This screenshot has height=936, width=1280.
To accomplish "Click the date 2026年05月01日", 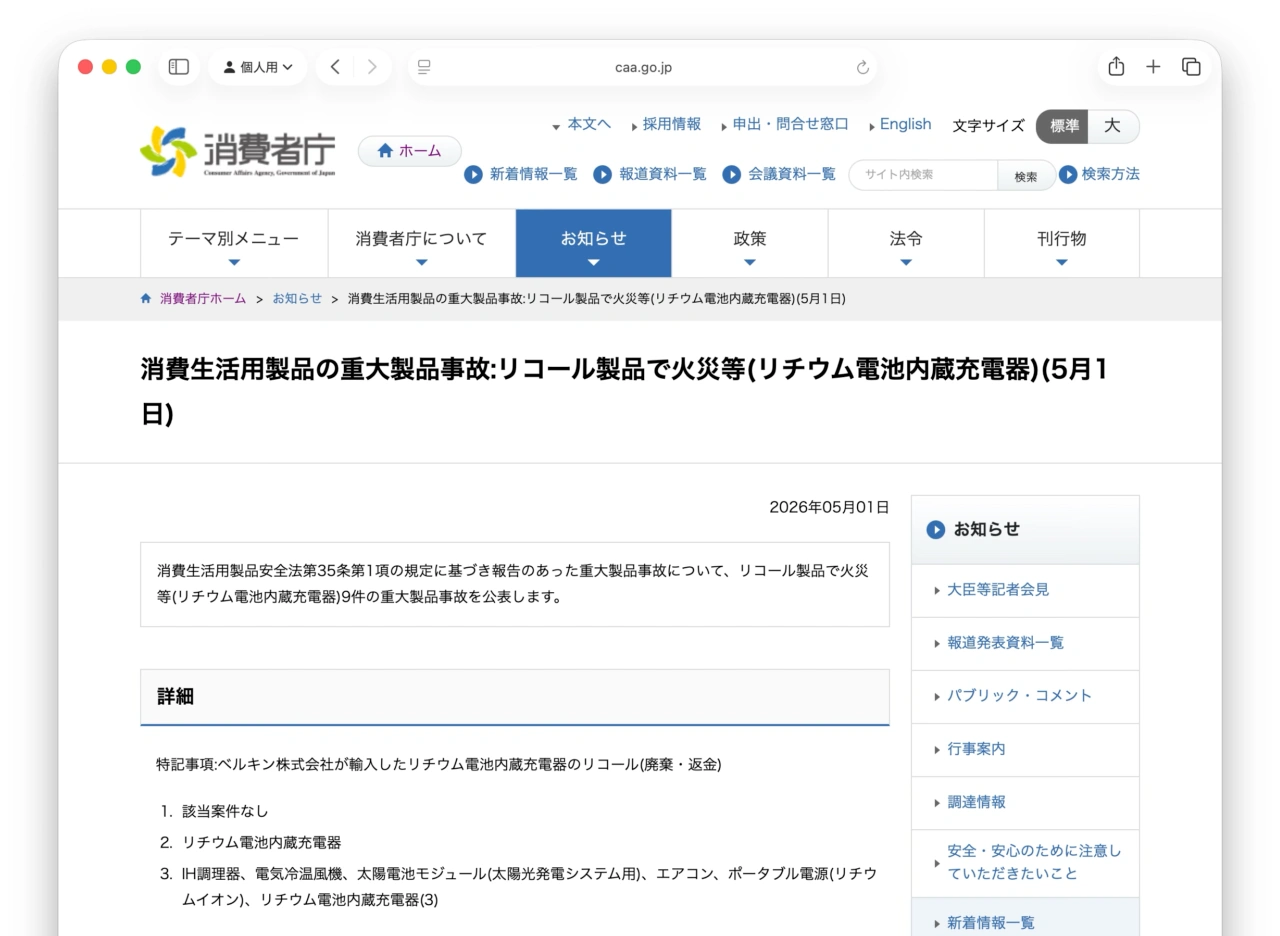I will point(829,507).
